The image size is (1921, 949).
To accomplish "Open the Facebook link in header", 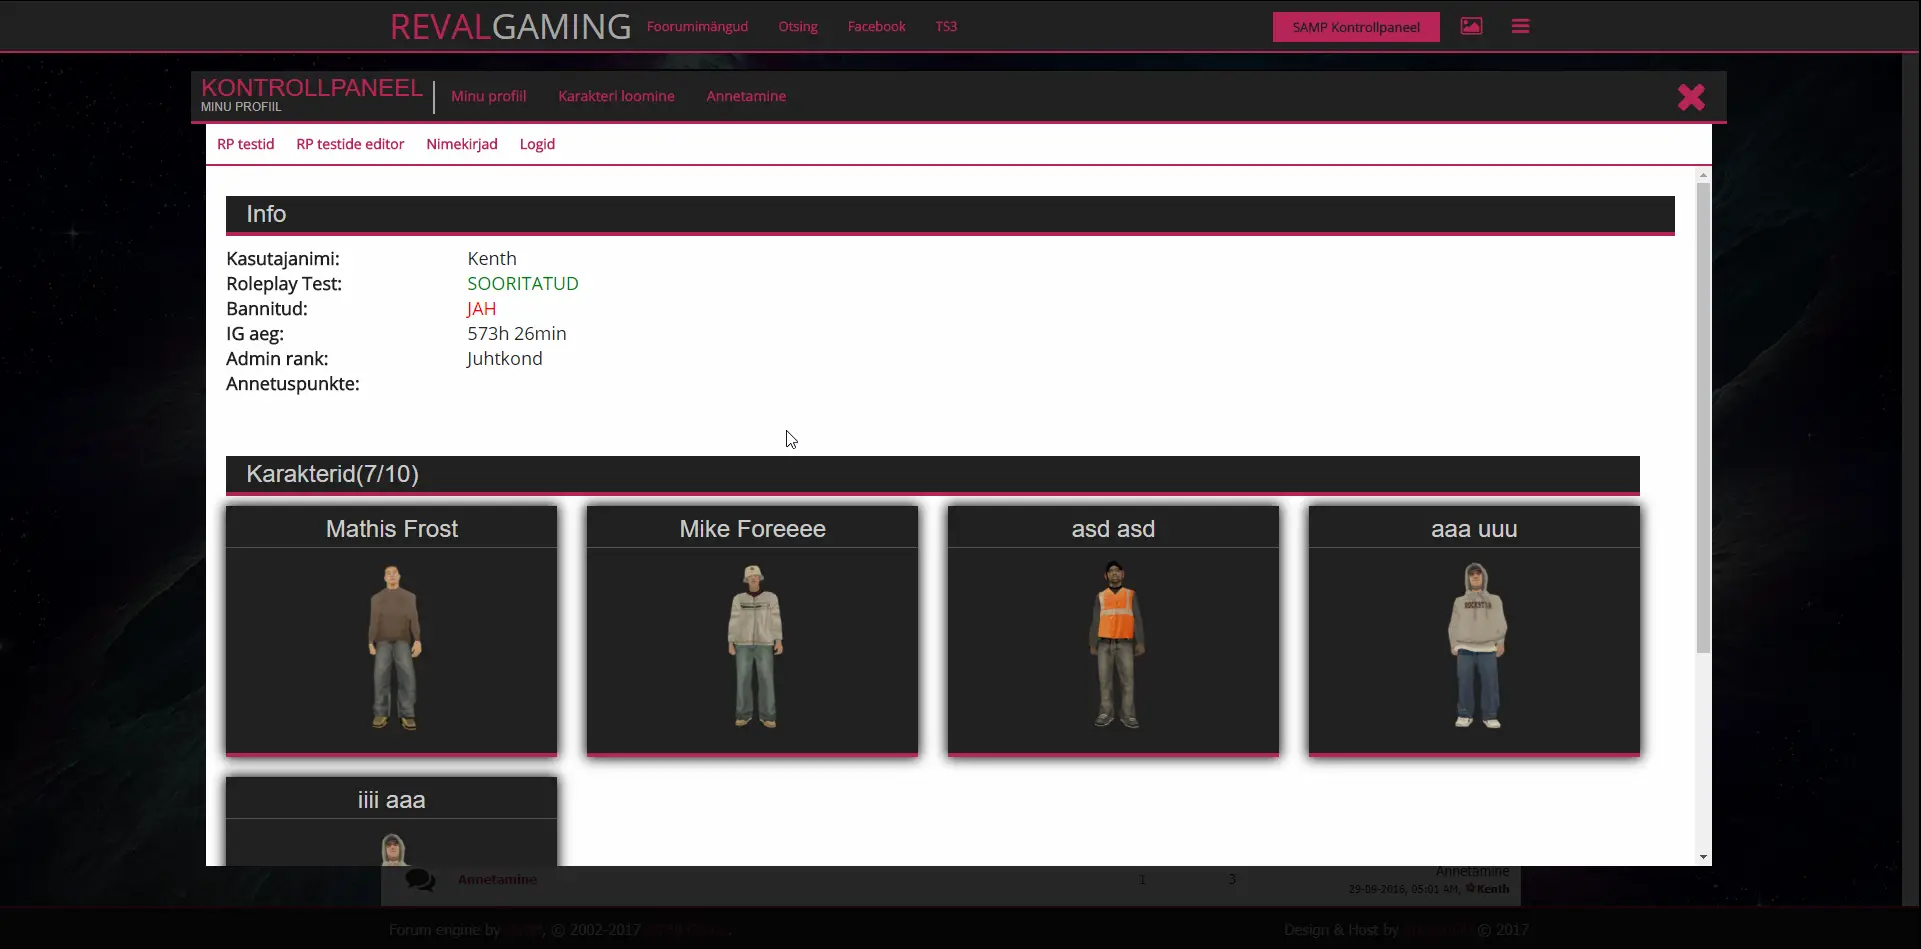I will tap(876, 26).
